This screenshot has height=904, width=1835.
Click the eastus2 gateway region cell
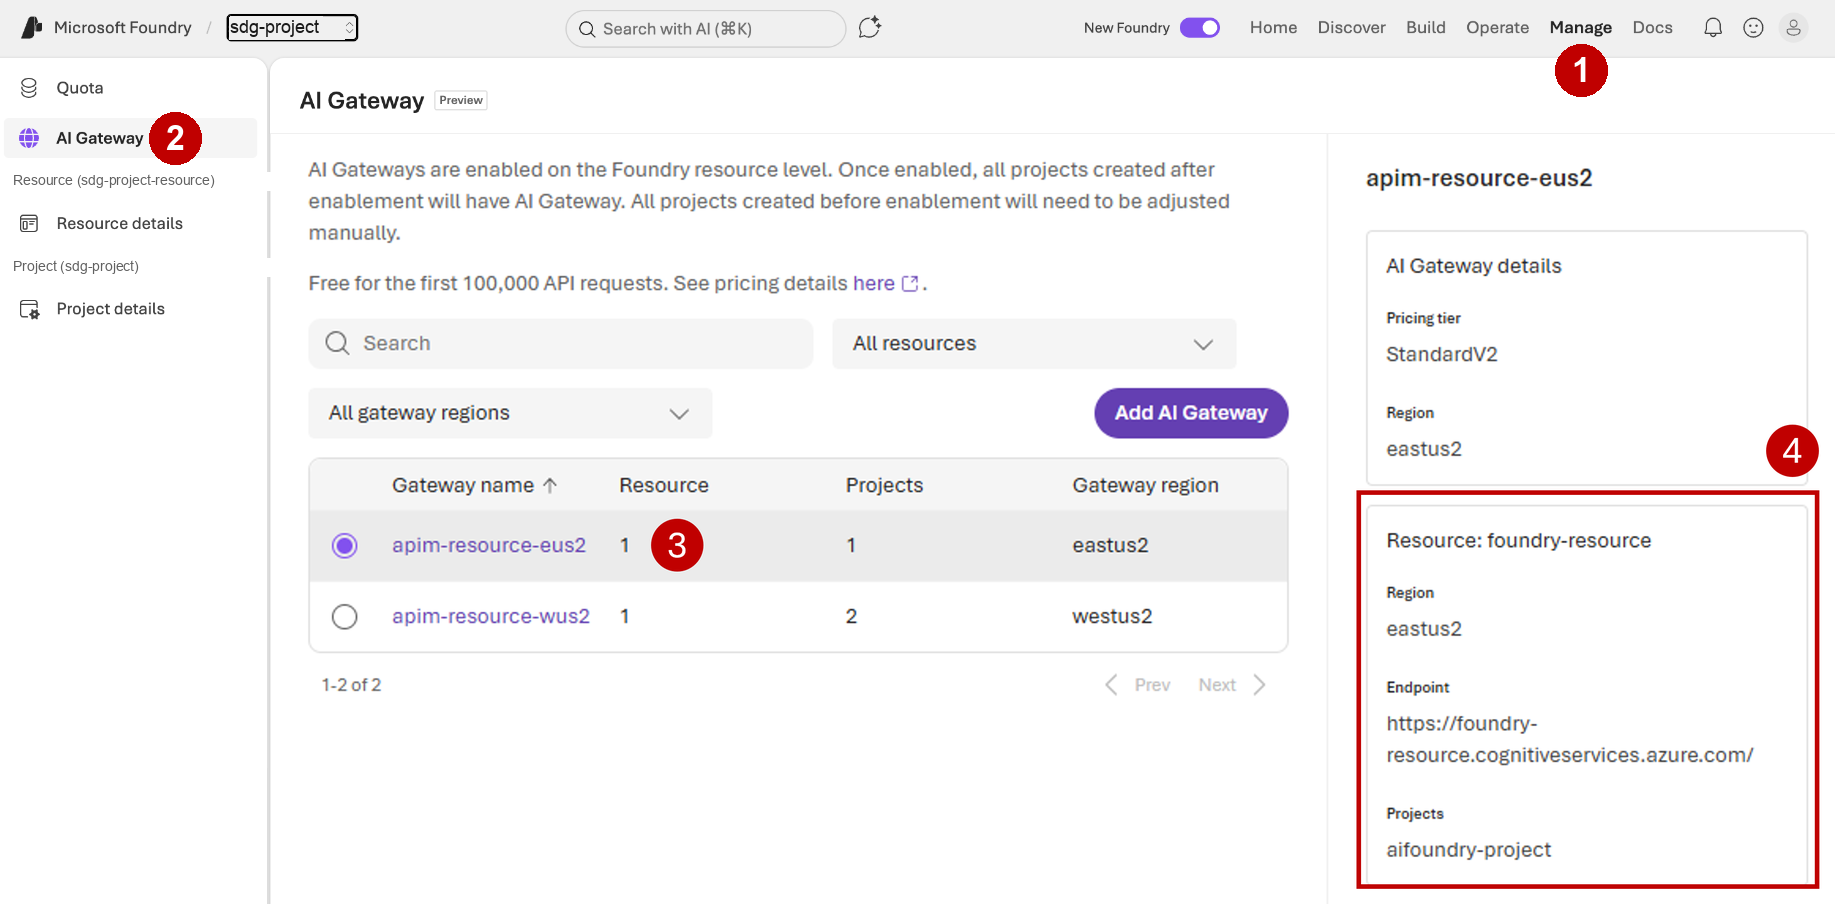(1111, 546)
